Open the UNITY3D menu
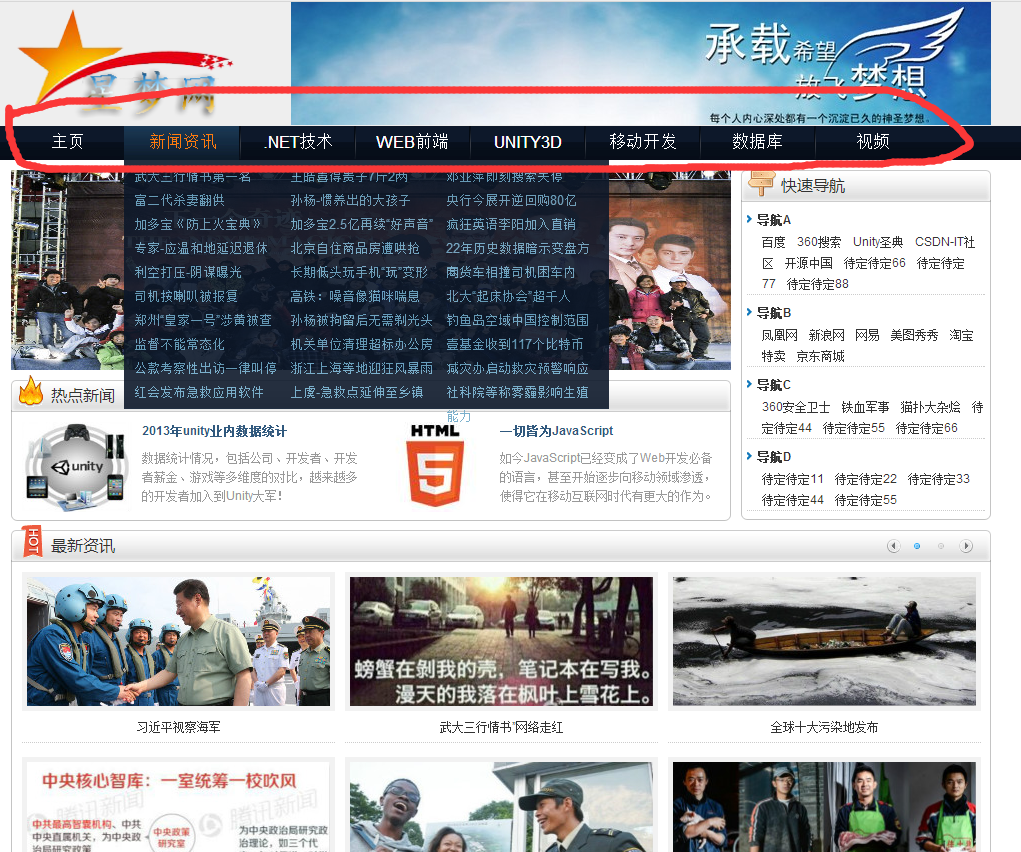This screenshot has height=852, width=1021. coord(527,141)
